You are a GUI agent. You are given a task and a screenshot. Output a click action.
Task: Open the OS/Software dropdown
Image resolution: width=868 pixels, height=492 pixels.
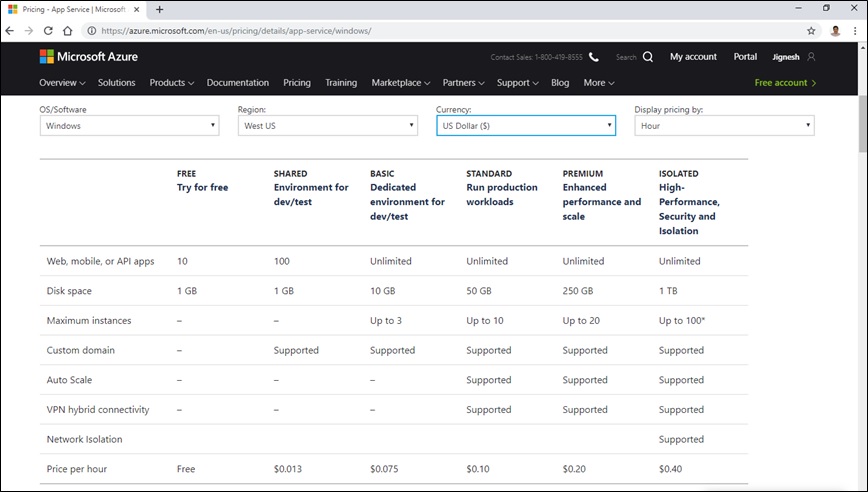tap(129, 126)
